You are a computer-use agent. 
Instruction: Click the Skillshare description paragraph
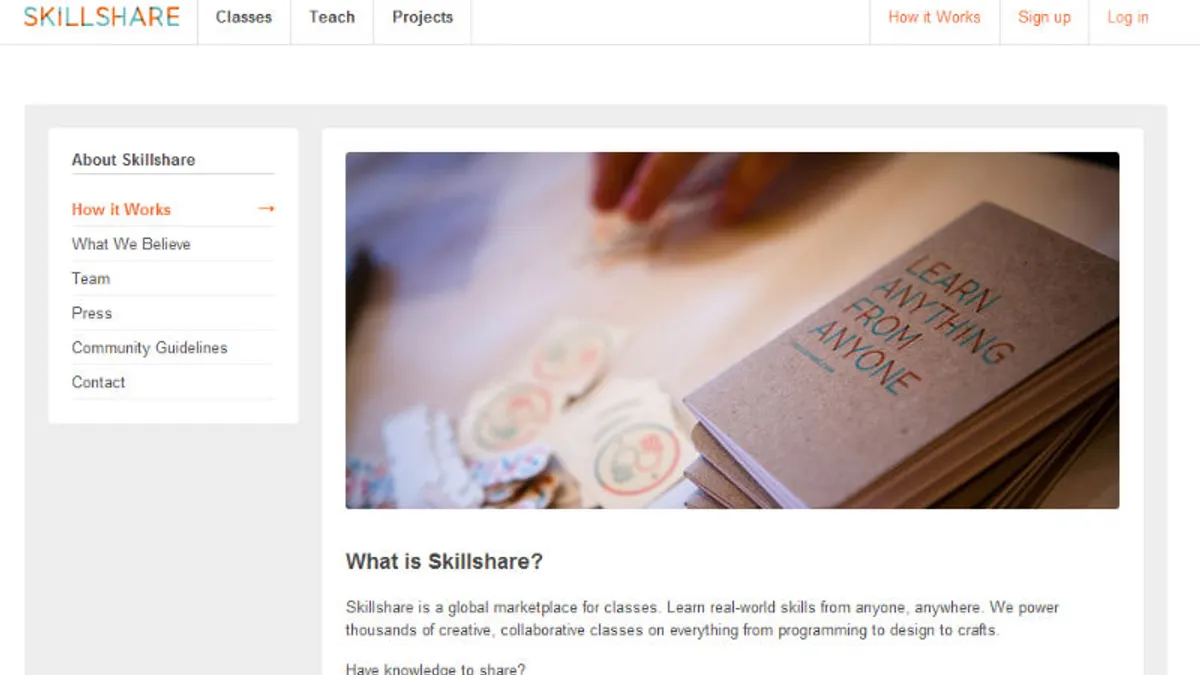[702, 619]
